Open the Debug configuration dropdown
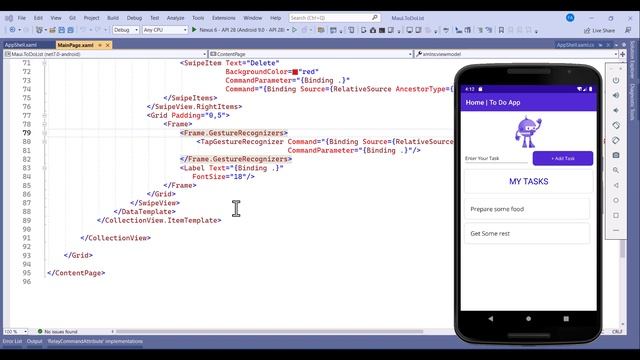Image resolution: width=640 pixels, height=360 pixels. (126, 30)
